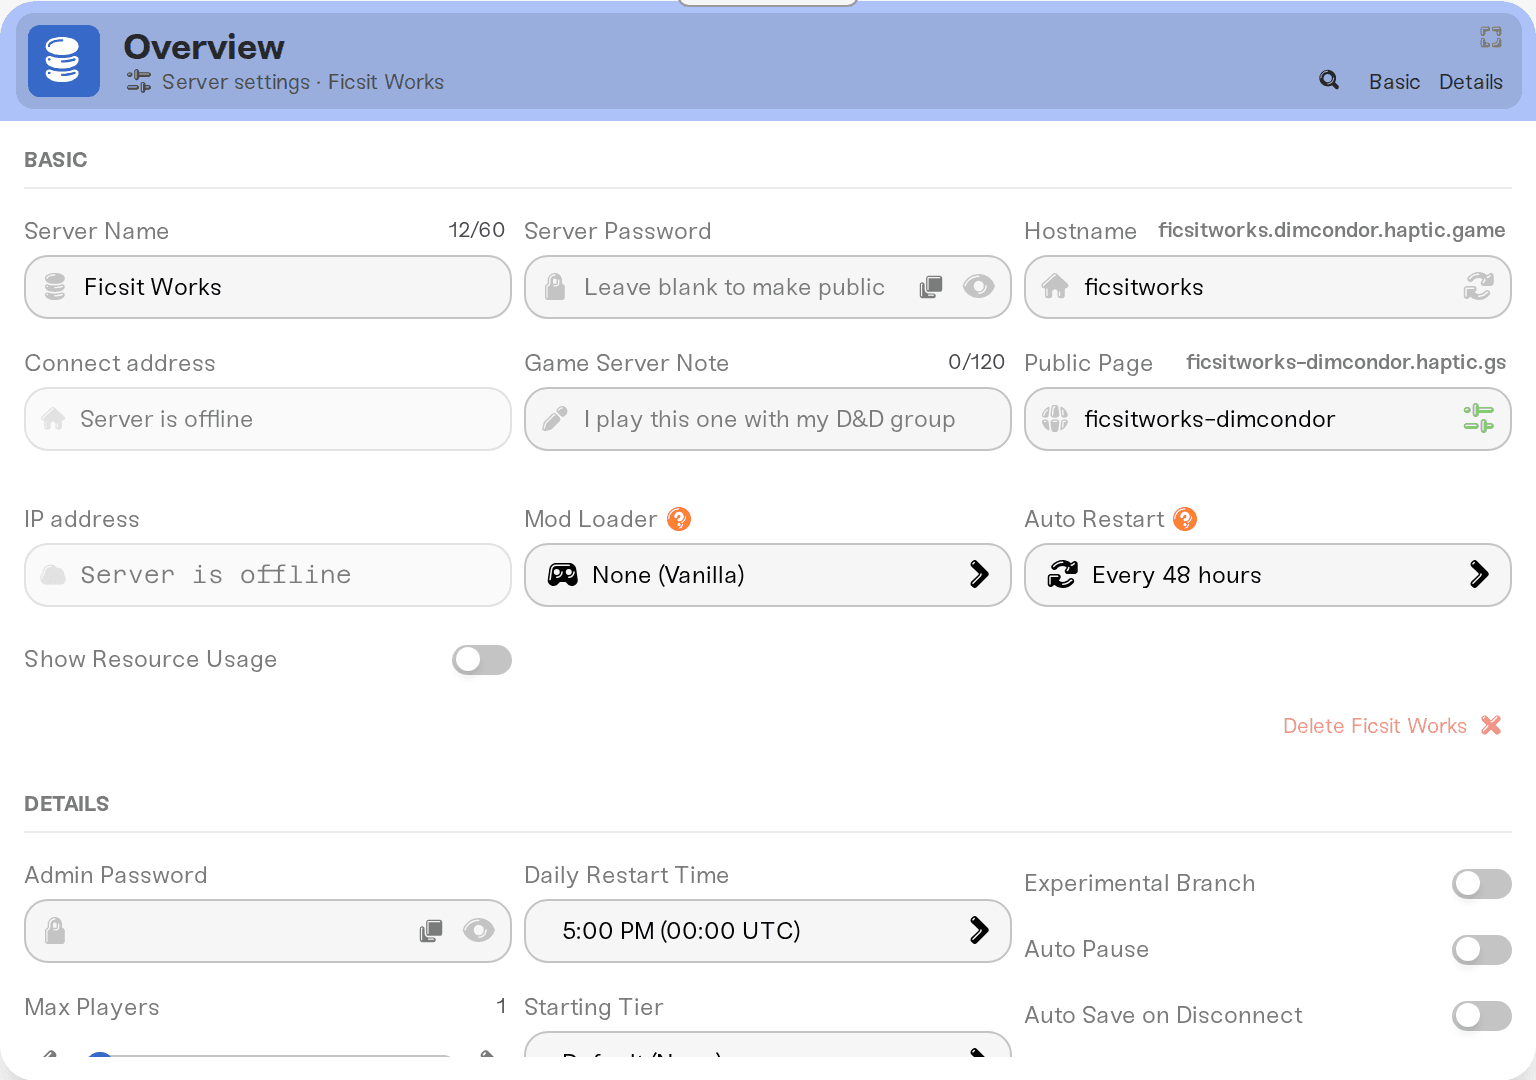This screenshot has width=1536, height=1080.
Task: Jump to the Details section tab
Action: click(x=1470, y=82)
